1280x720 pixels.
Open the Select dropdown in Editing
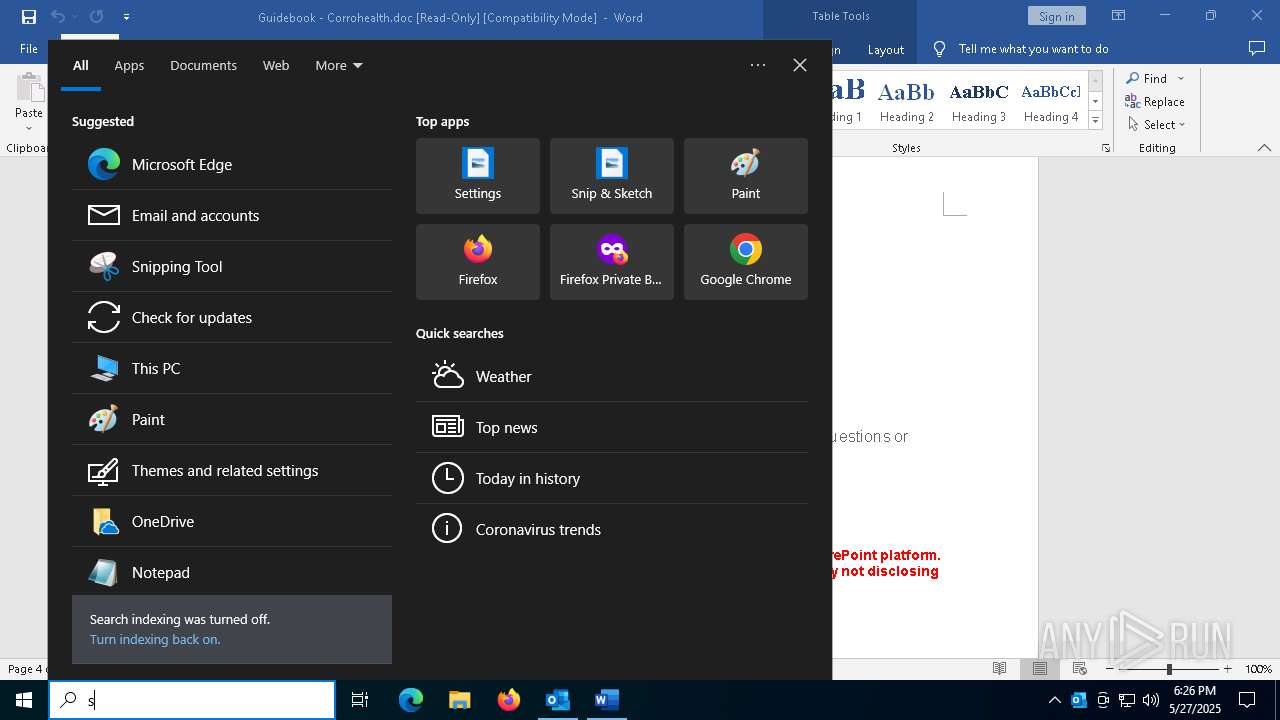pos(1156,124)
